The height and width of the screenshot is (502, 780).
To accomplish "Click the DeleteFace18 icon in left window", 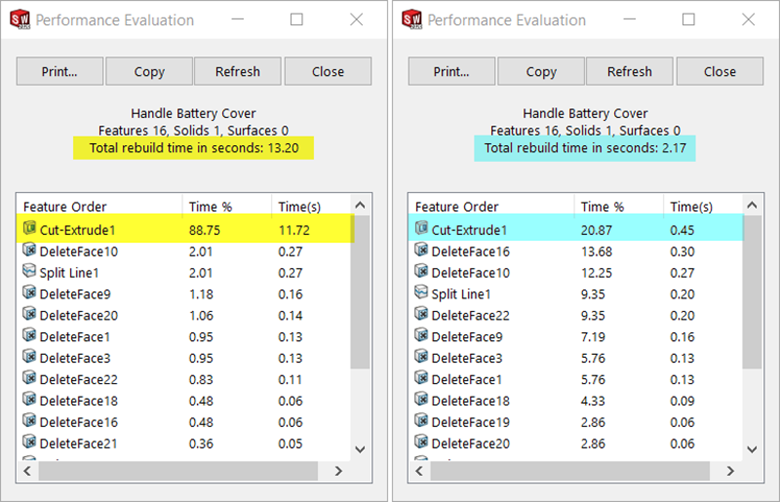I will 30,399.
